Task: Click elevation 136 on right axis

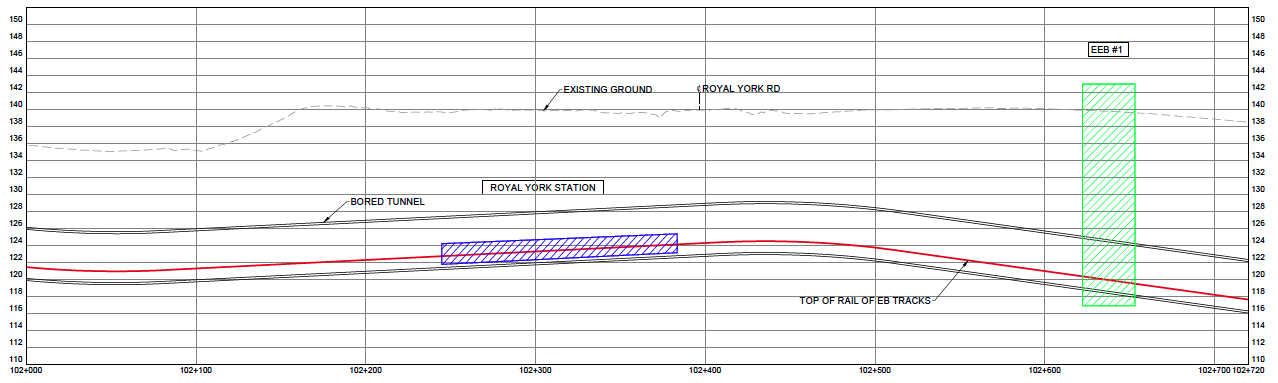Action: click(1258, 138)
